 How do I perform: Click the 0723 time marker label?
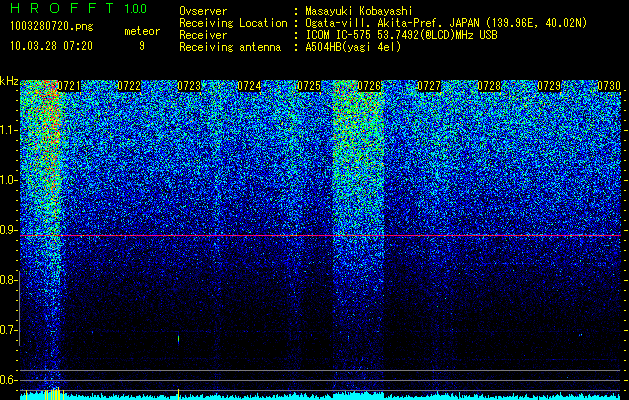point(189,86)
